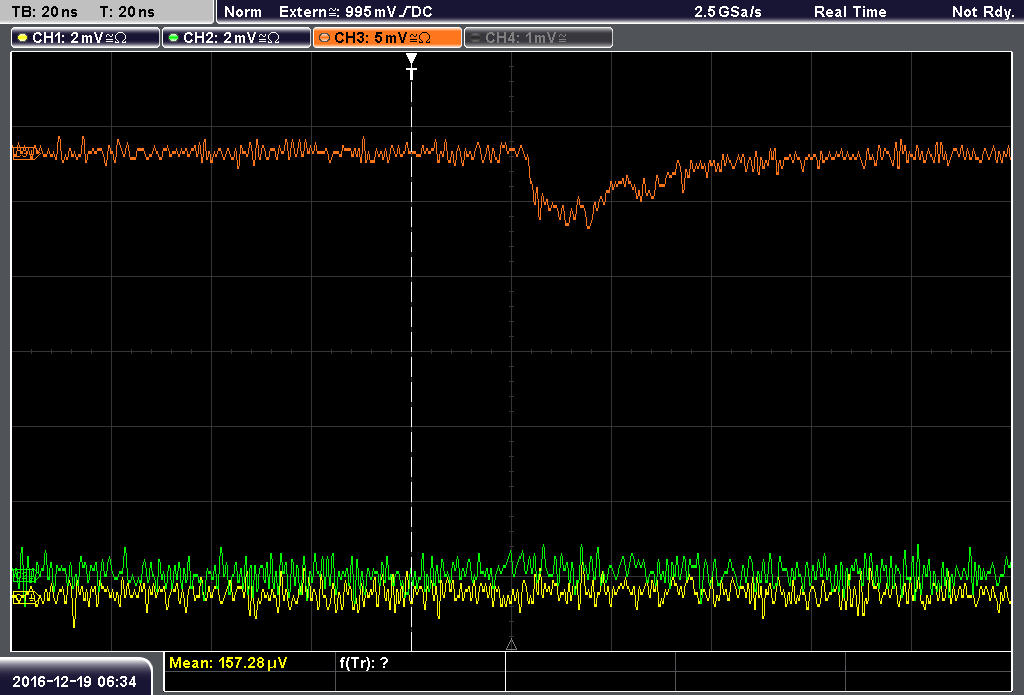Click the green dot on CH2 tab
Viewport: 1024px width, 695px height.
coord(174,38)
